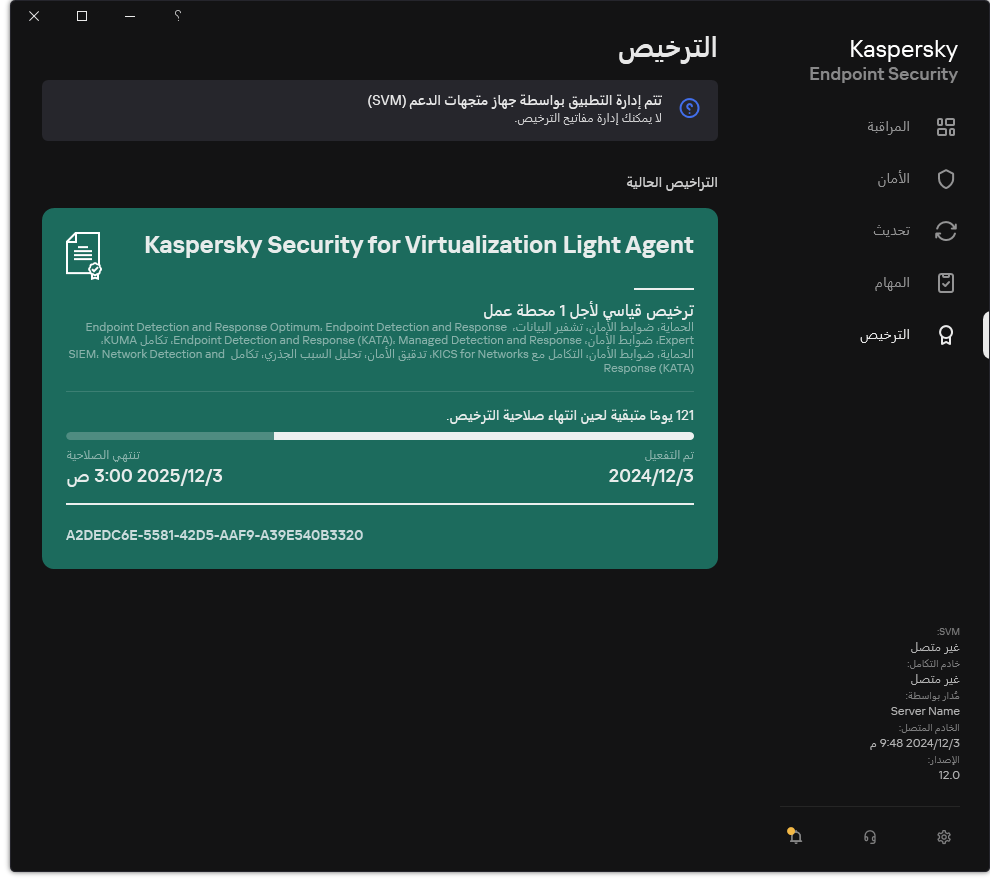Open the المراقبة section tab

click(x=890, y=127)
